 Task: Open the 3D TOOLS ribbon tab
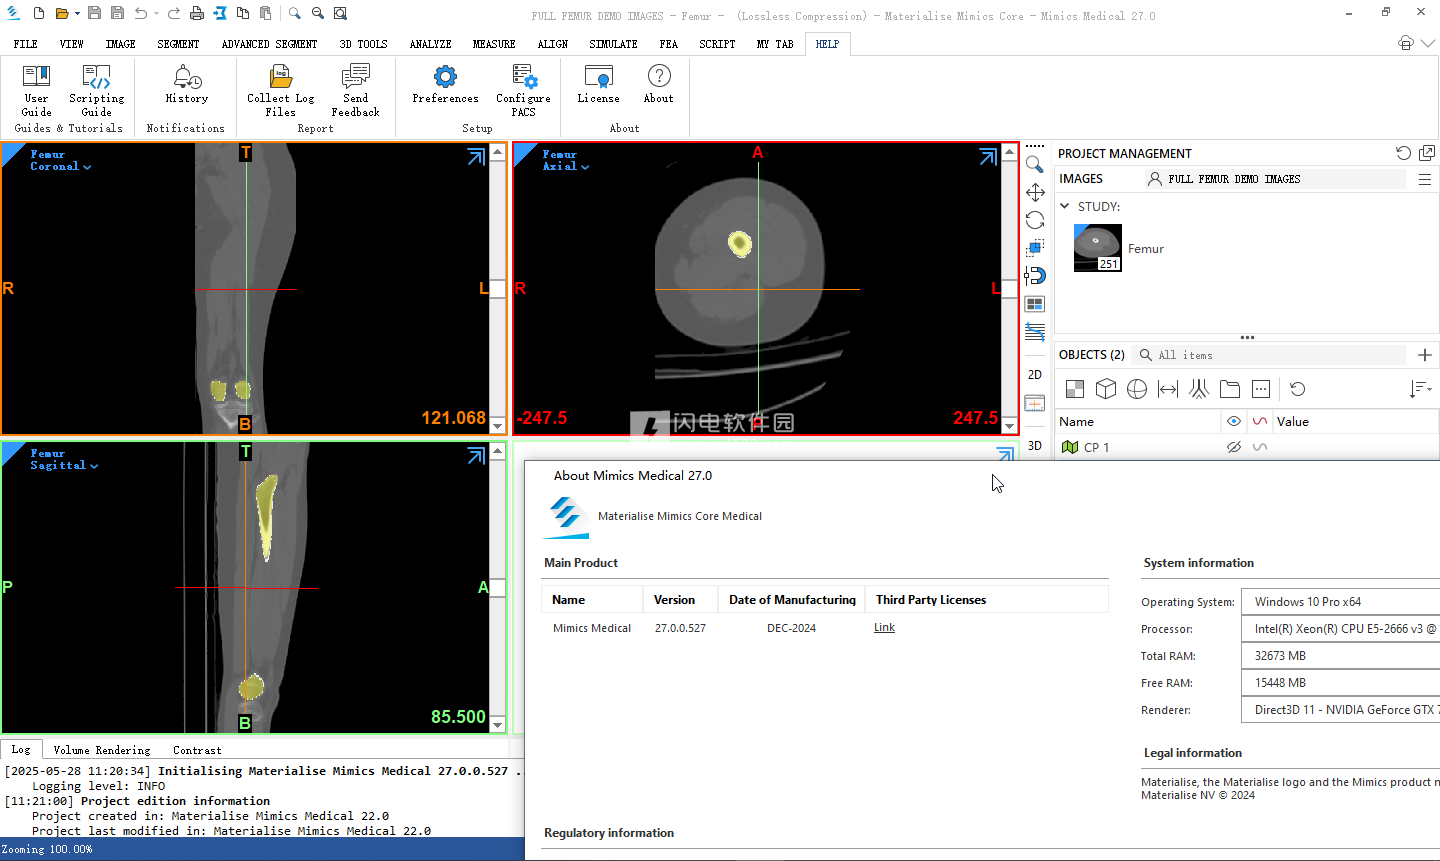click(363, 44)
